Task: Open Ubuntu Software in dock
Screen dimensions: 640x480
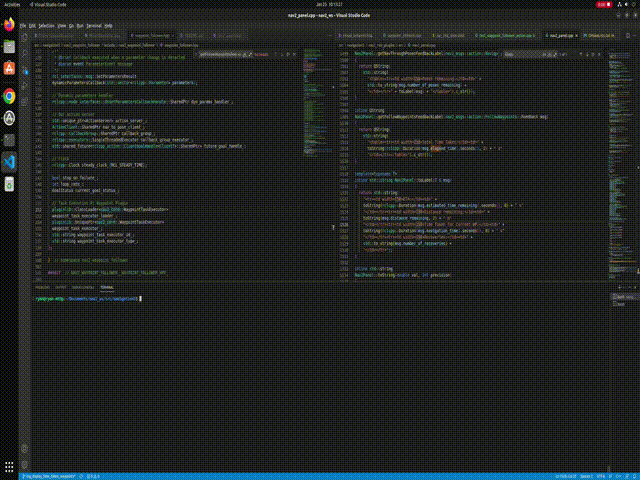Action: pyautogui.click(x=9, y=69)
